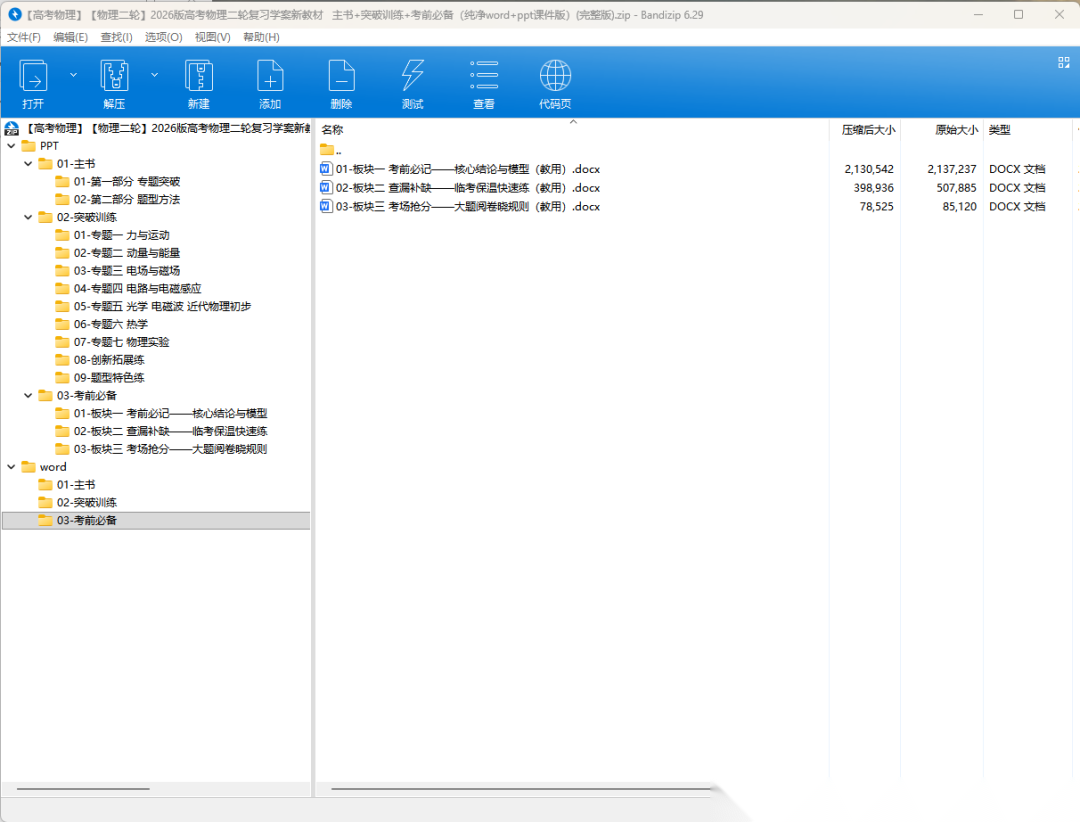Open the 选项(O) menu
The image size is (1080, 822).
point(163,37)
